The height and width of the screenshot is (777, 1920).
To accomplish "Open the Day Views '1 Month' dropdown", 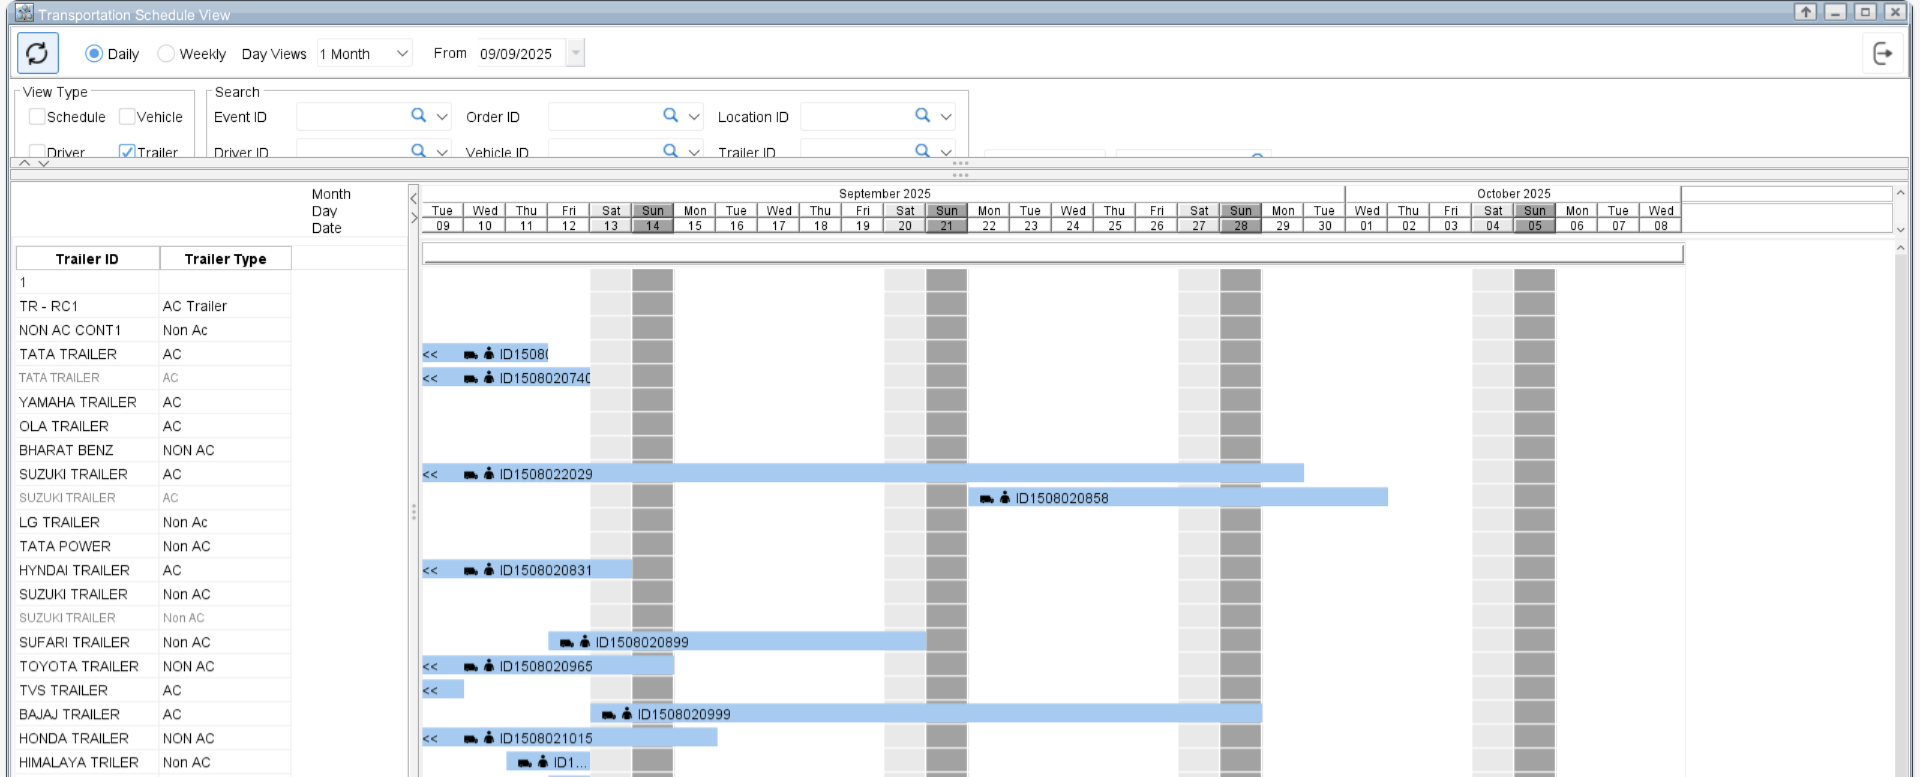I will [365, 53].
